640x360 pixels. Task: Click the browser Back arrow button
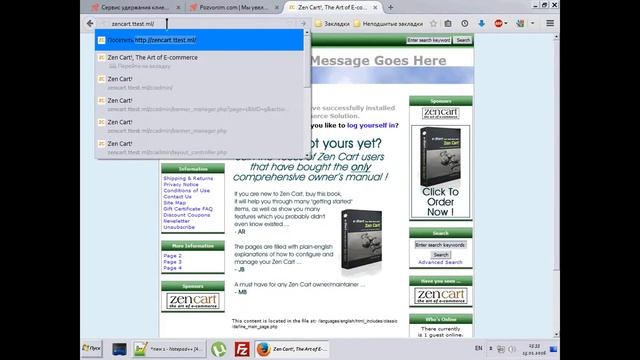pyautogui.click(x=90, y=24)
